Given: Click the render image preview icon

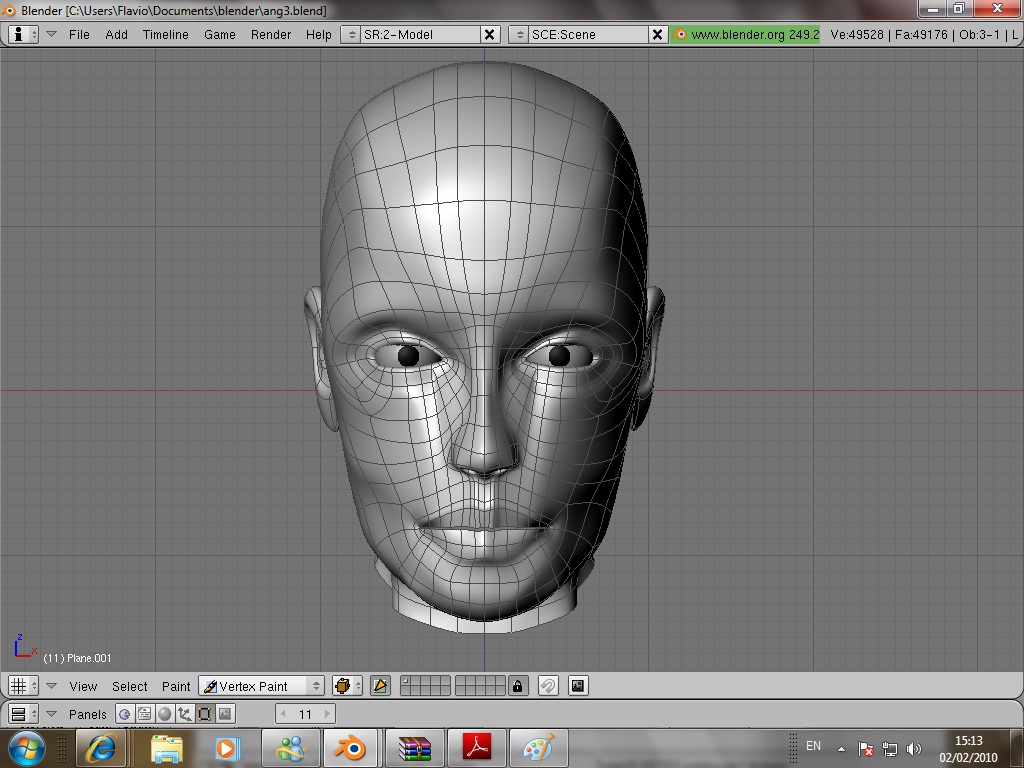Looking at the screenshot, I should click(578, 686).
